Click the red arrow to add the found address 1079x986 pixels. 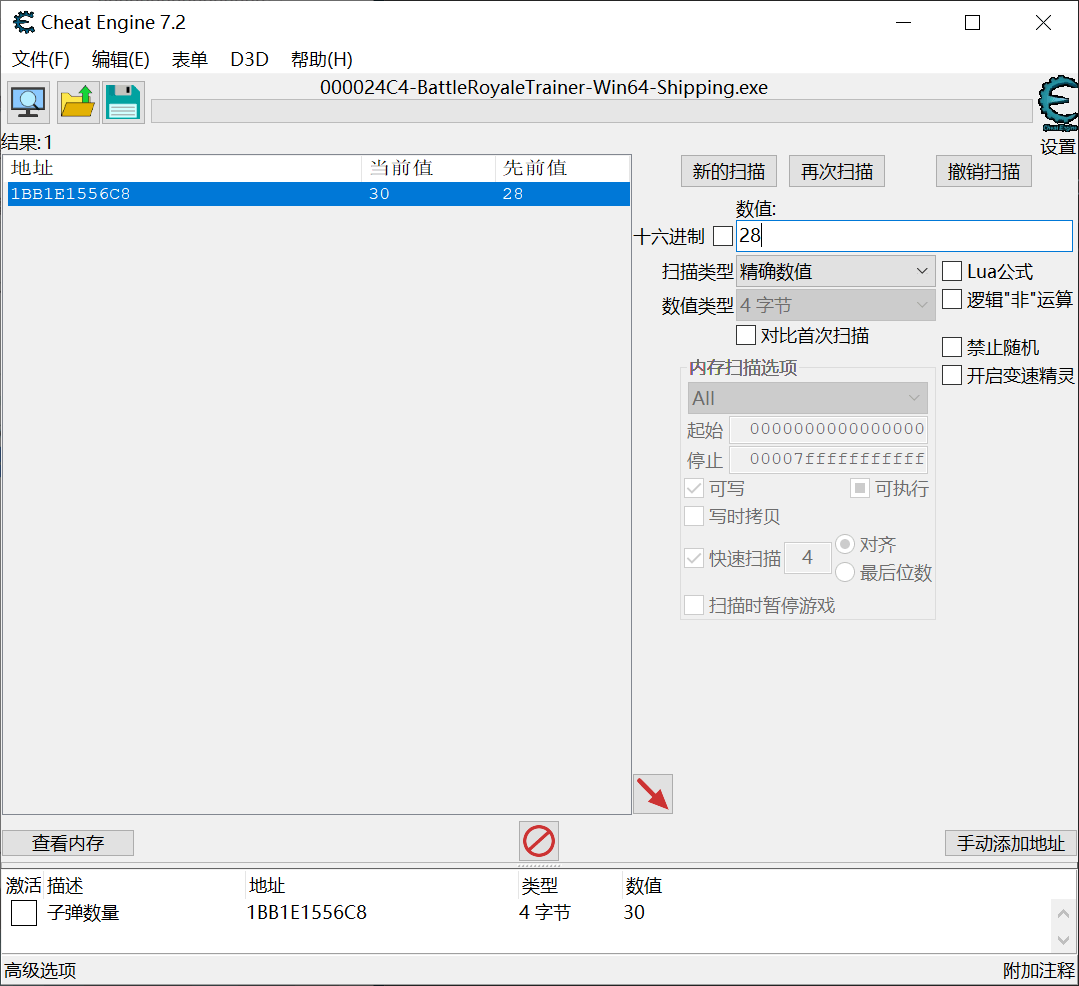coord(652,793)
